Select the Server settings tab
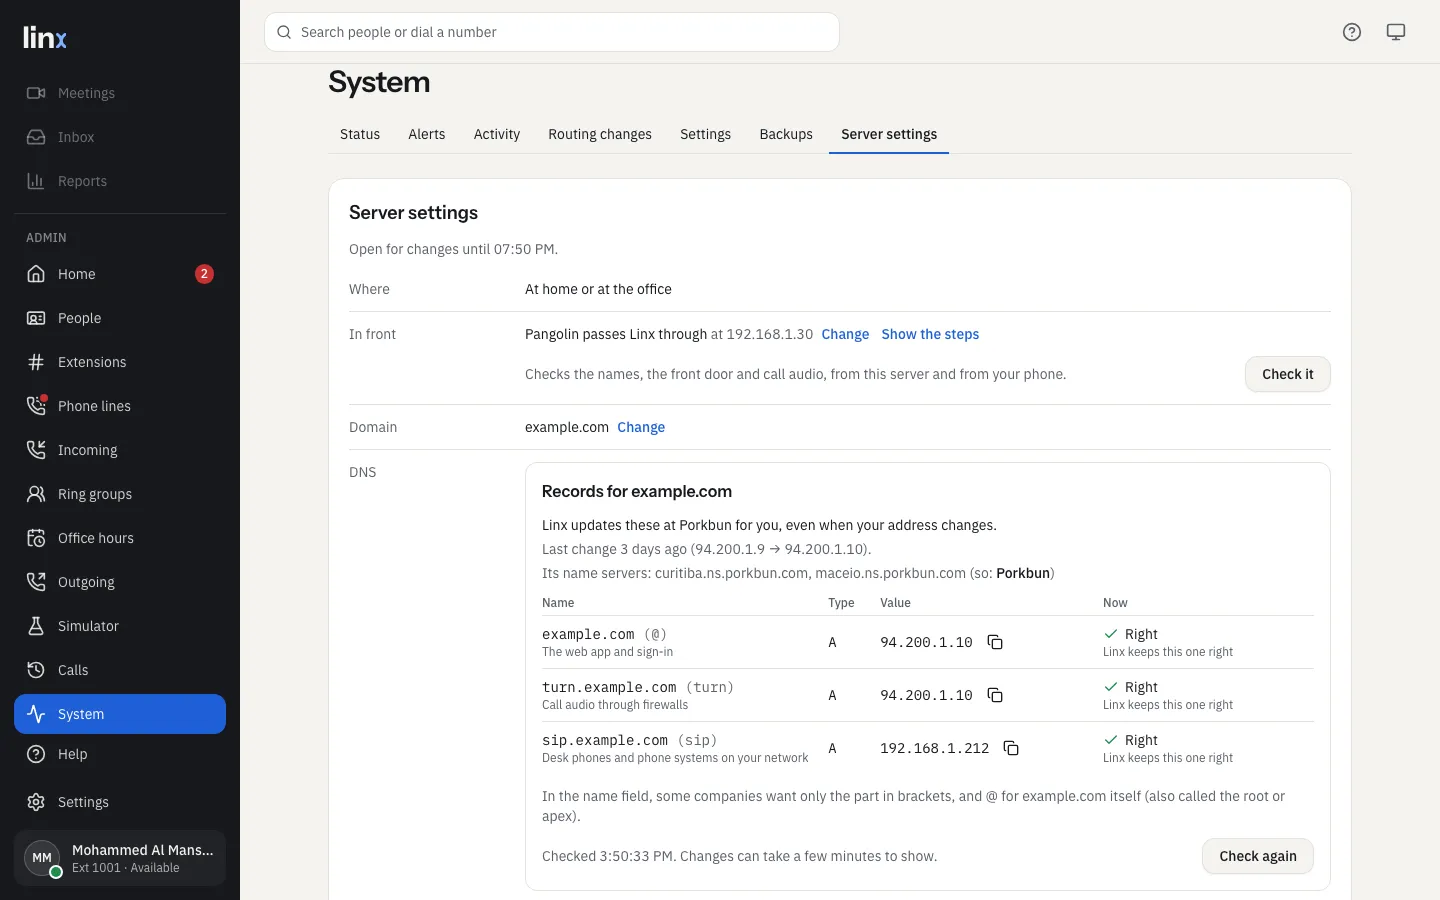This screenshot has width=1440, height=900. point(889,134)
